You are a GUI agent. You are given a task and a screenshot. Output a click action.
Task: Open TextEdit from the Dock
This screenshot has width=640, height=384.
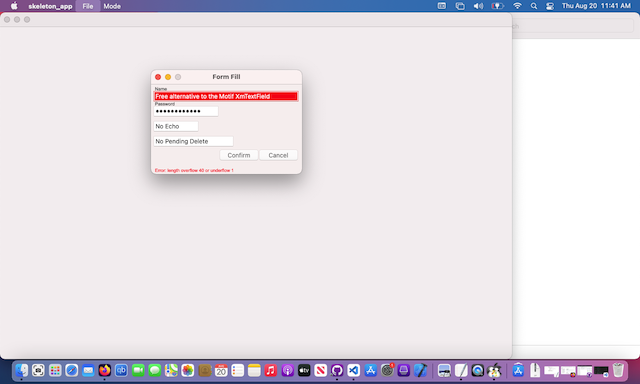tap(461, 370)
